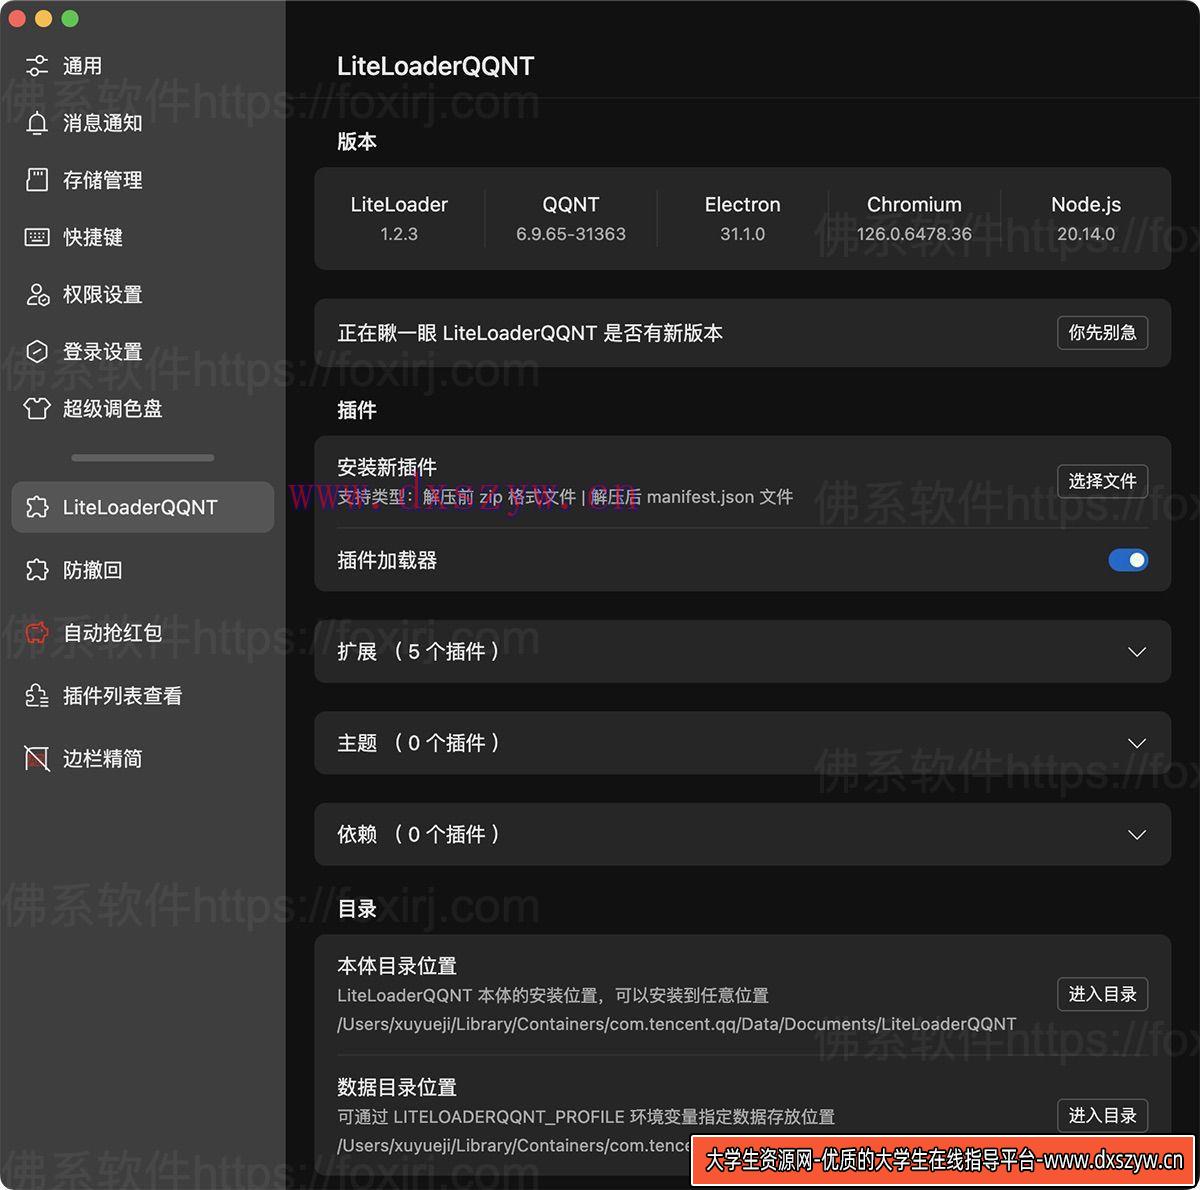Image resolution: width=1200 pixels, height=1190 pixels.
Task: Click the 插件列表查看 plugin list icon
Action: point(37,696)
